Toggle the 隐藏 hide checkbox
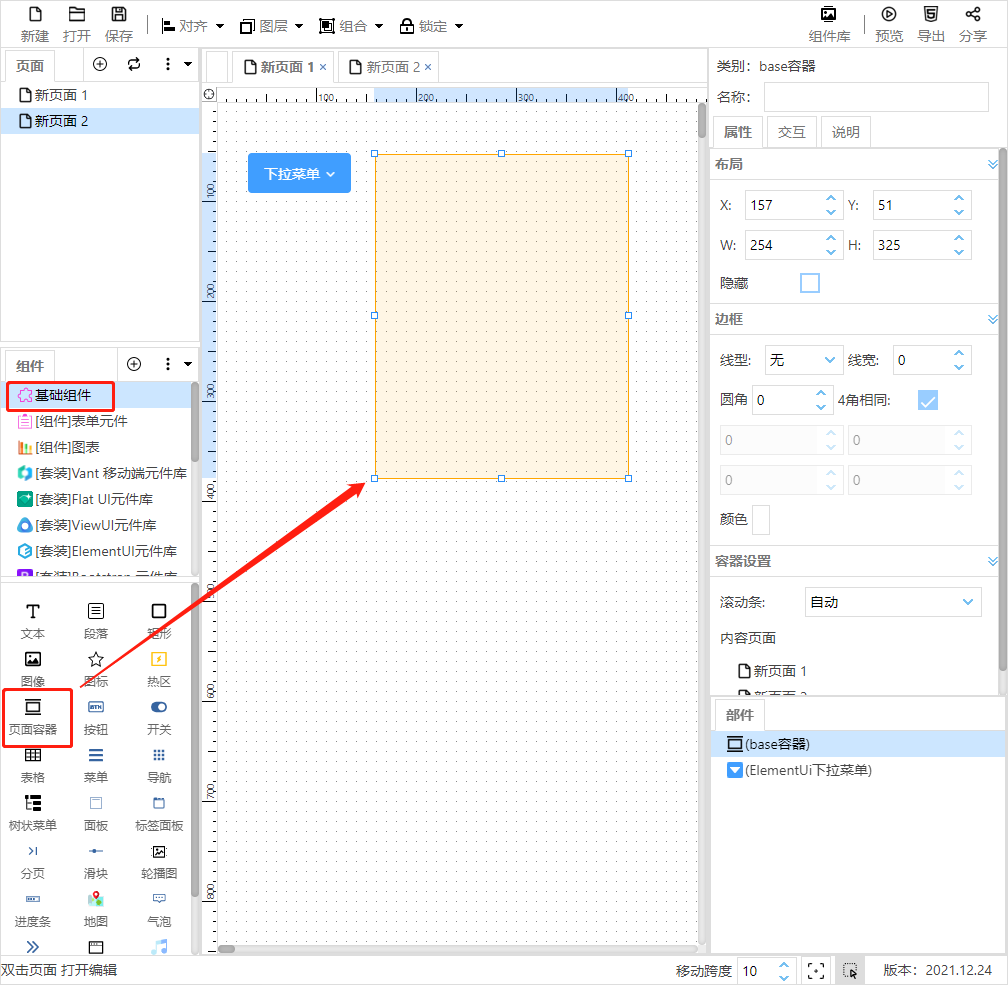The width and height of the screenshot is (1008, 985). tap(809, 283)
